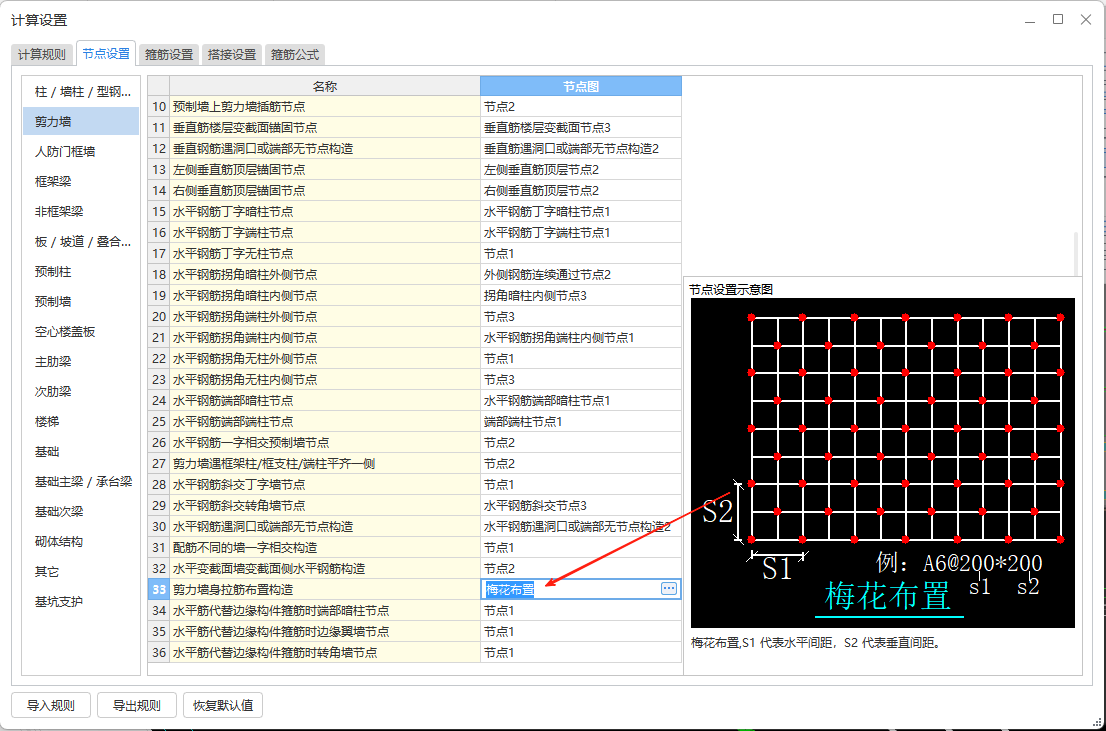Image resolution: width=1106 pixels, height=731 pixels.
Task: Select row 27 剪力墙遇框架柱/框支柱/端柱平齐一侧
Action: (324, 464)
